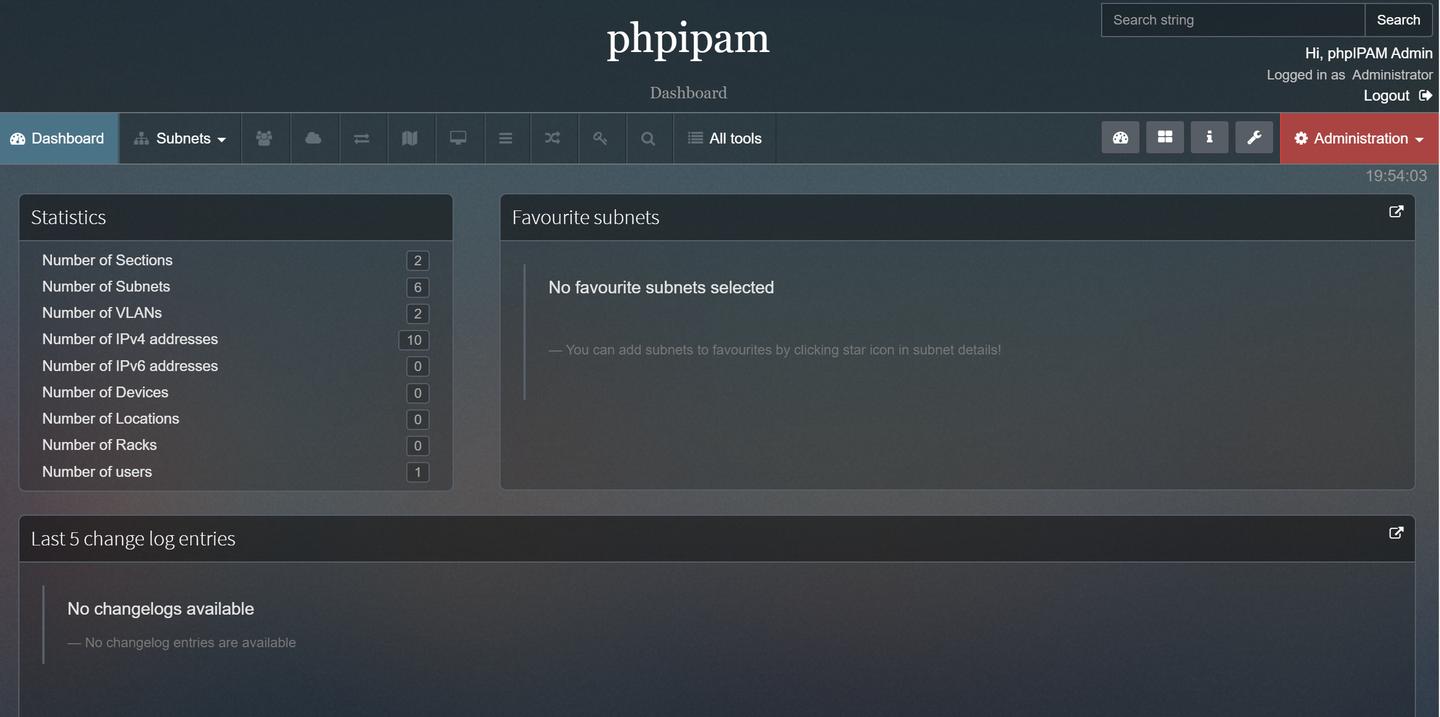Click inside the Search string field
1440x717 pixels.
[x=1232, y=19]
